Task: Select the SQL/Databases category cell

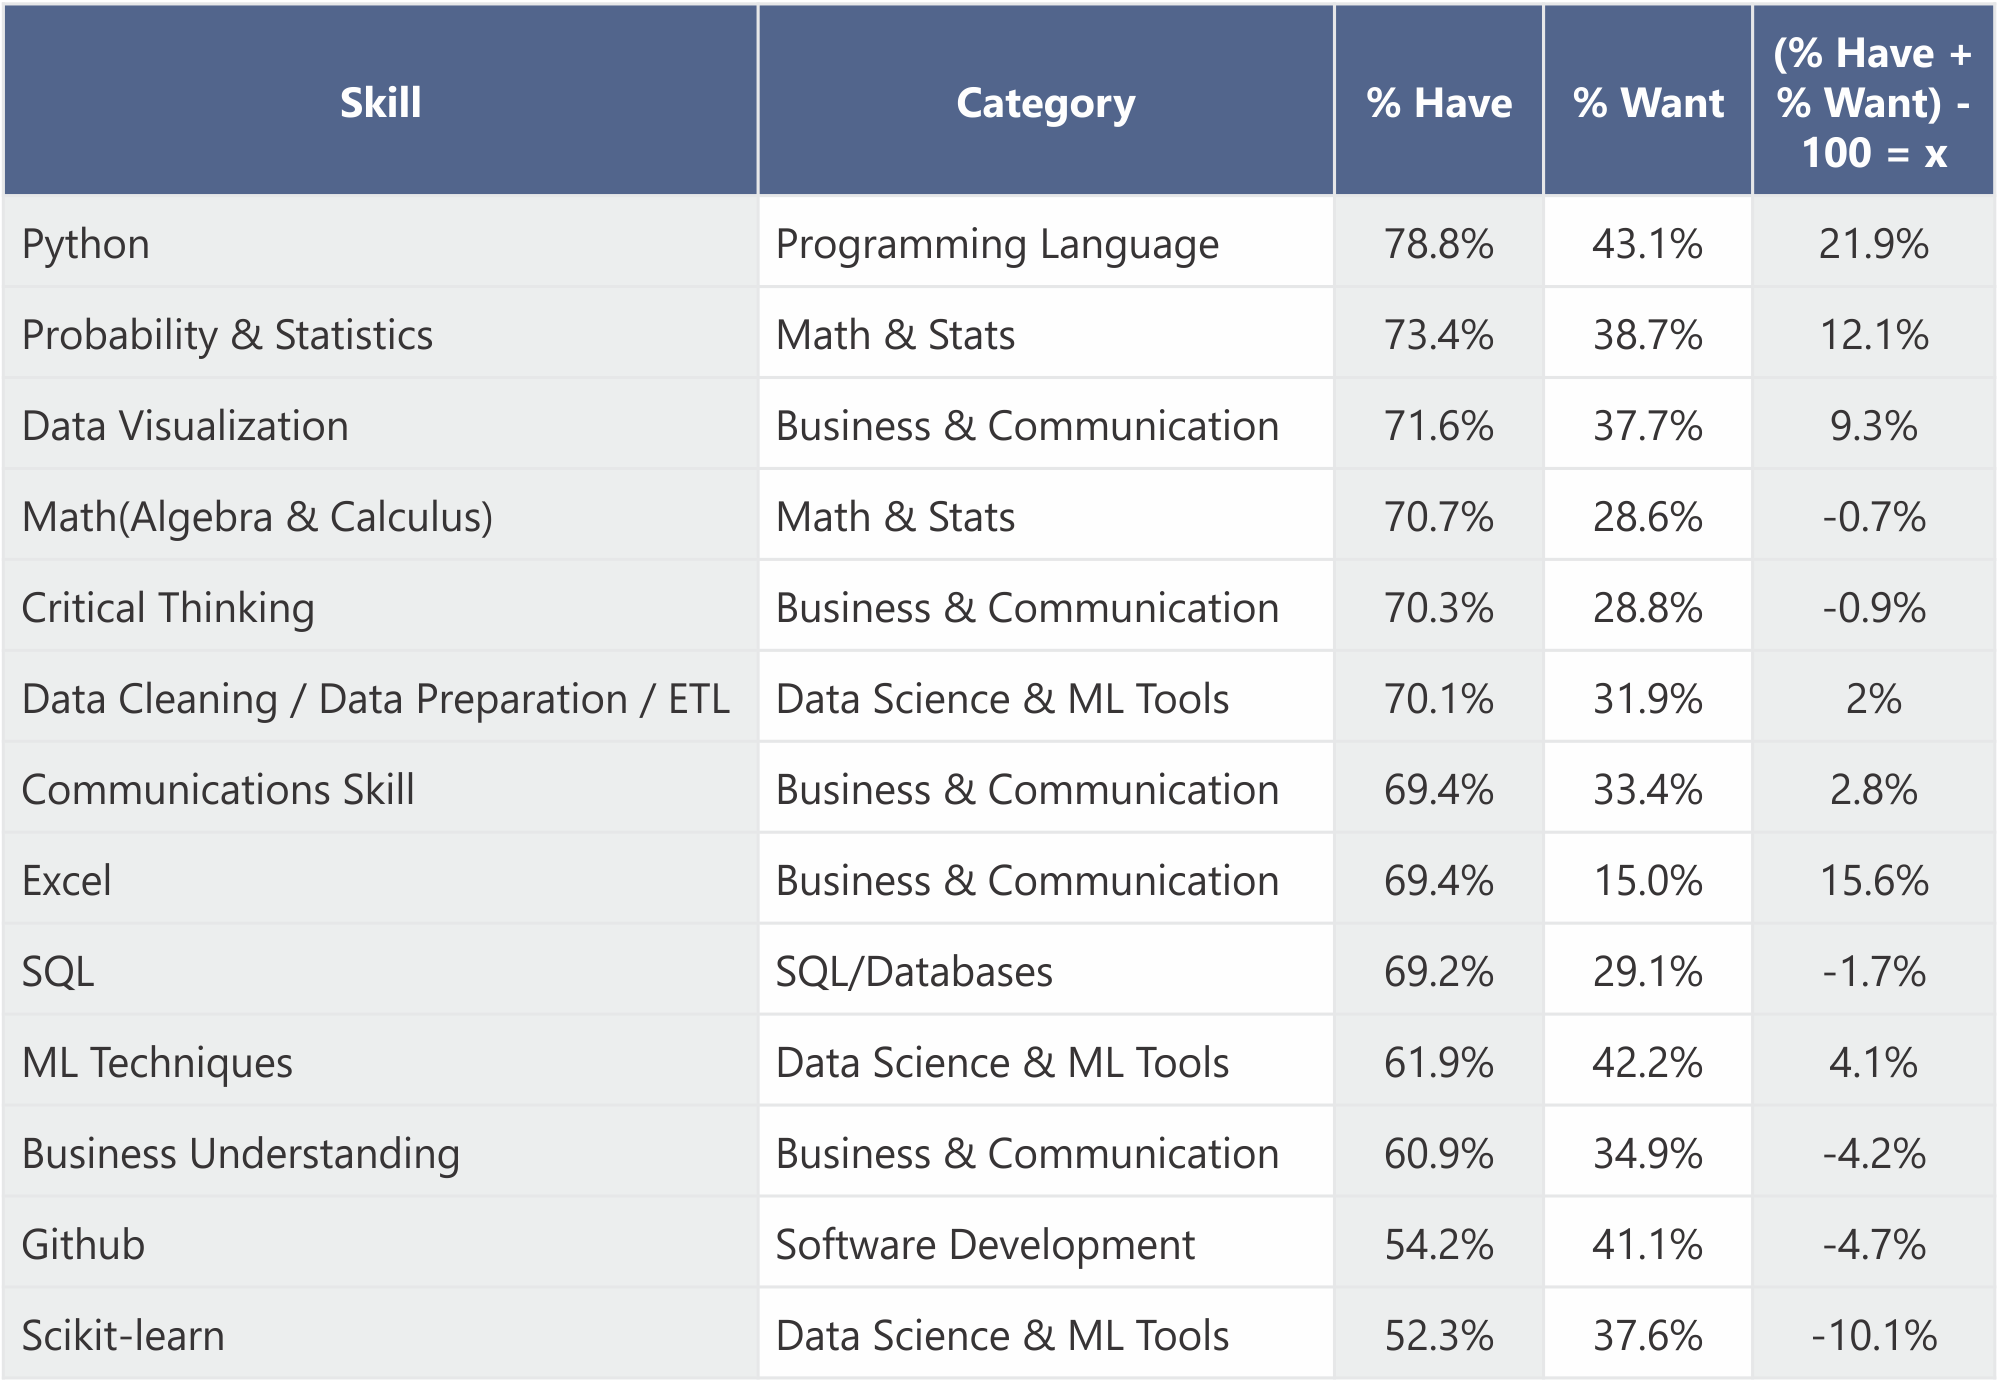Action: [1045, 971]
